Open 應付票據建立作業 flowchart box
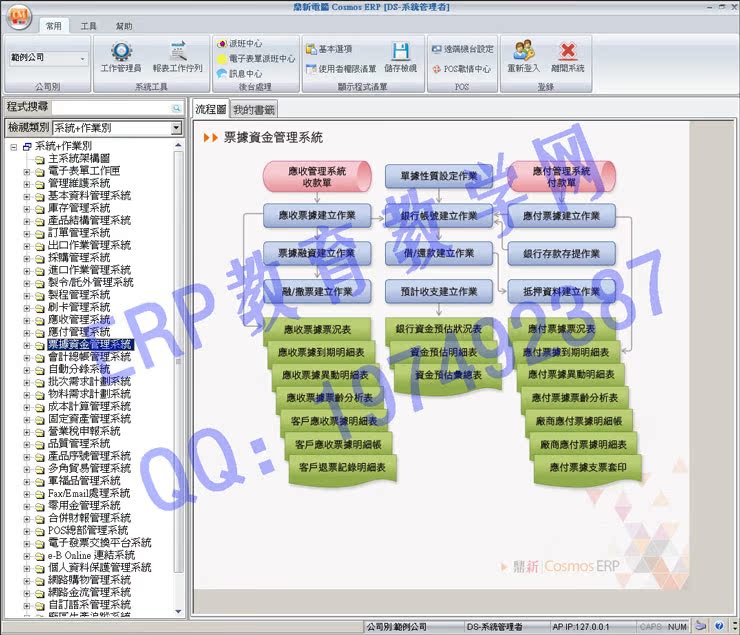 pos(562,216)
